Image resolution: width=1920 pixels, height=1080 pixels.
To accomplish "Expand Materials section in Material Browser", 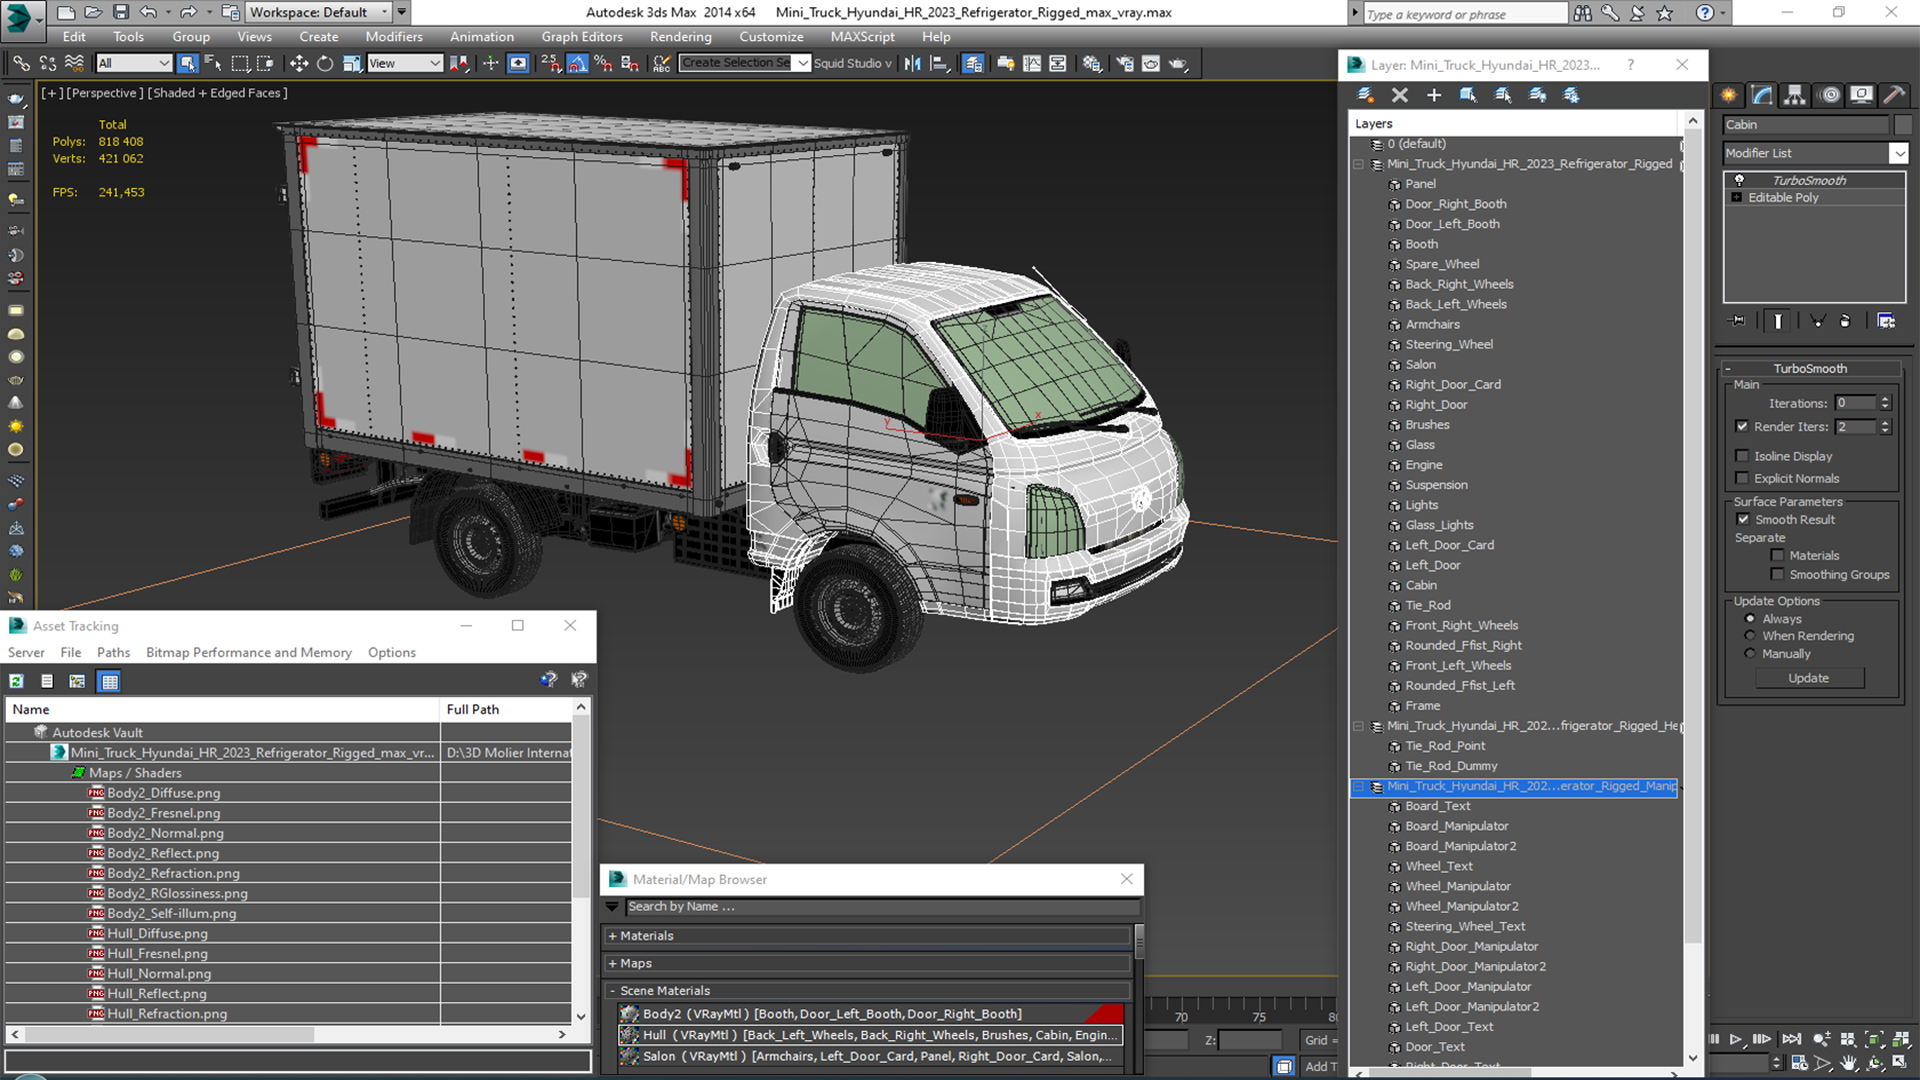I will pyautogui.click(x=867, y=936).
